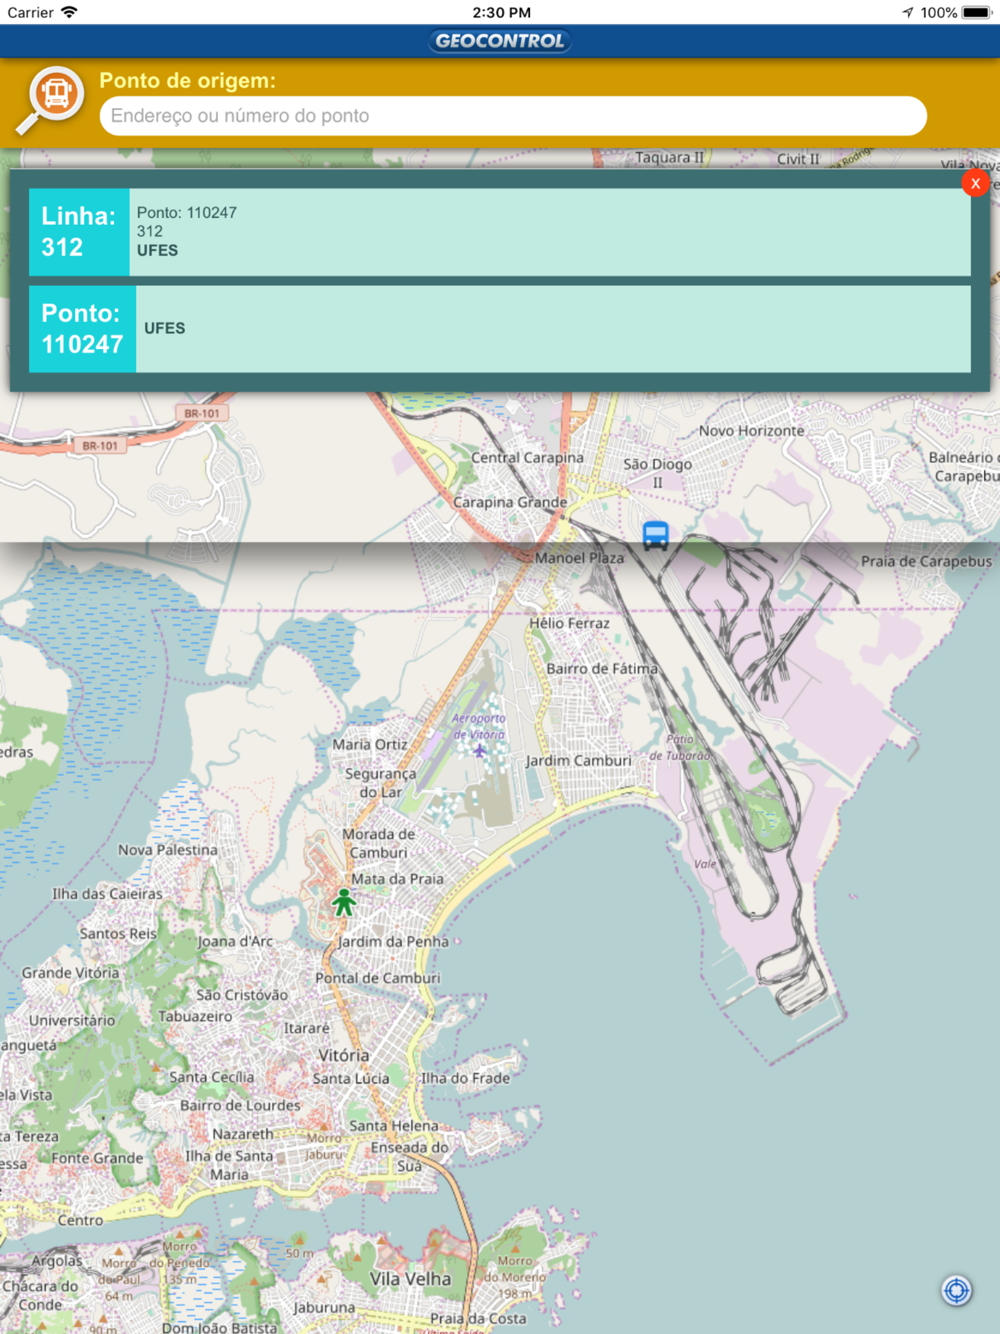Click 'Pátio de Tubarão' map label
Screen dimensions: 1000x1334
(679, 747)
